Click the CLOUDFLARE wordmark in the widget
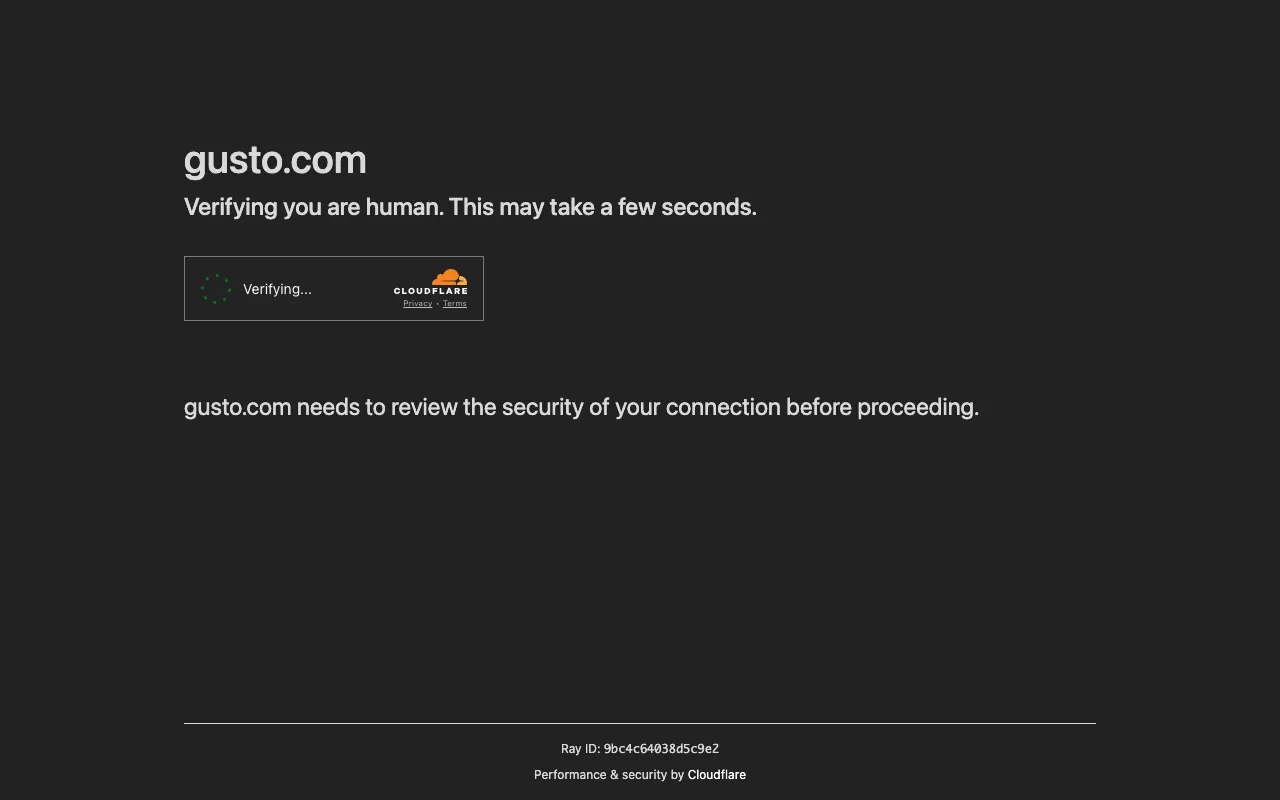 [x=431, y=291]
